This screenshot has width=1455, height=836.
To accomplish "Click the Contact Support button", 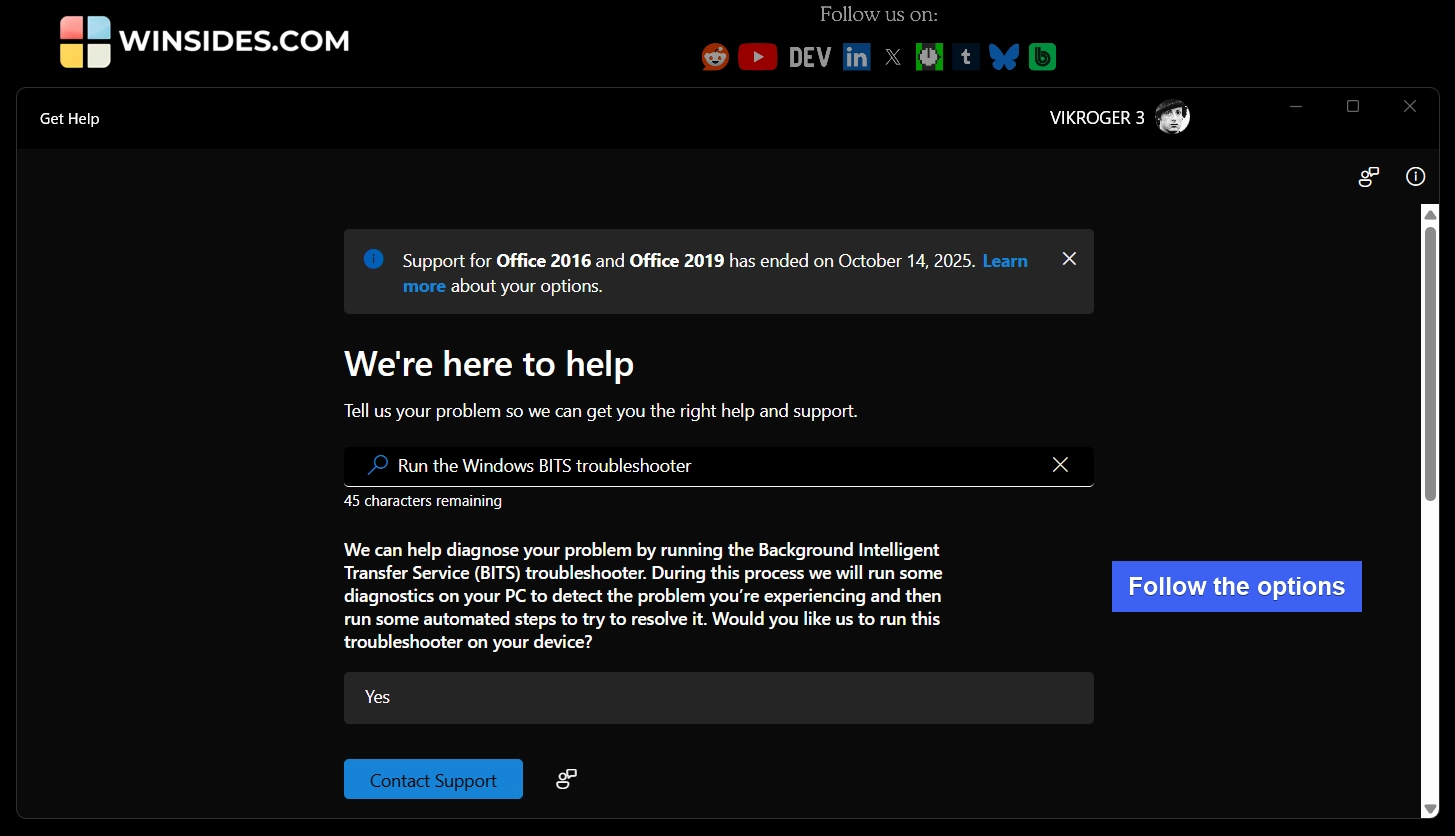I will tap(433, 780).
